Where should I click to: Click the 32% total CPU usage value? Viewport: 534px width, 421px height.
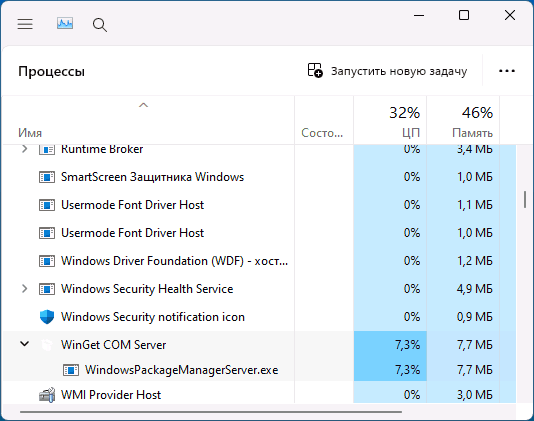pos(405,113)
